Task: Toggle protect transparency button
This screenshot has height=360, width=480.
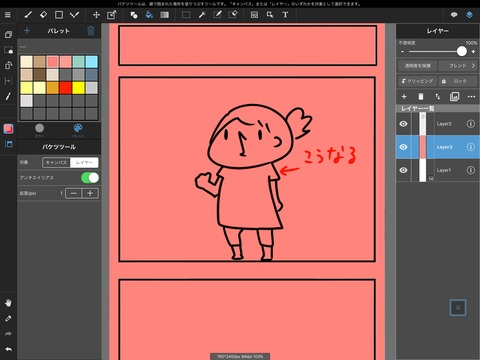Action: tap(418, 66)
